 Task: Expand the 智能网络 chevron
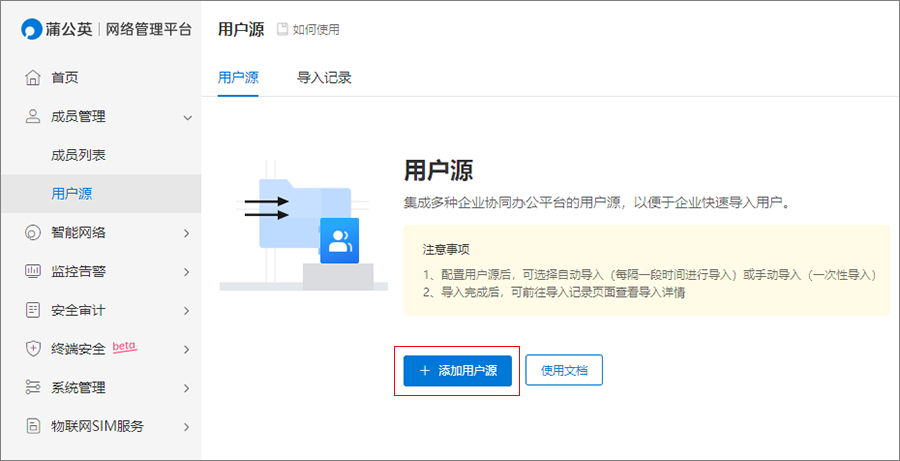[x=187, y=234]
